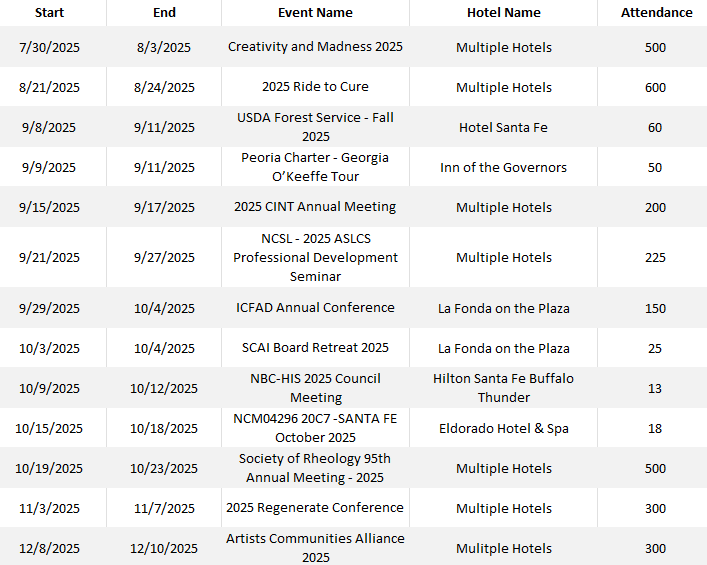Click the Creativity and Madness 2025 cell

click(x=315, y=46)
